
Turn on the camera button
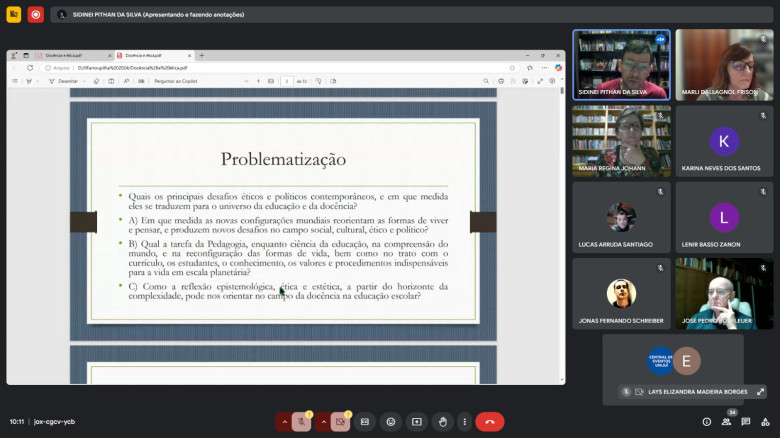(340, 422)
